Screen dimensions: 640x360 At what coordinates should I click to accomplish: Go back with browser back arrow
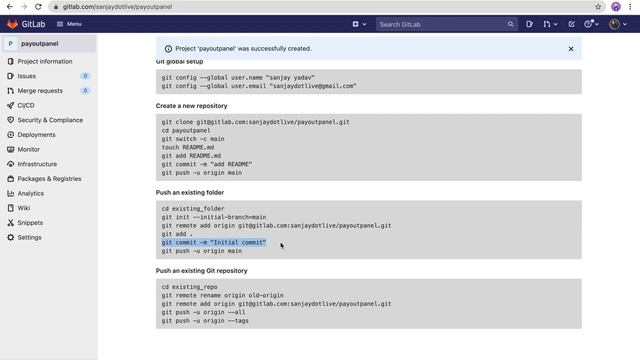coord(10,7)
